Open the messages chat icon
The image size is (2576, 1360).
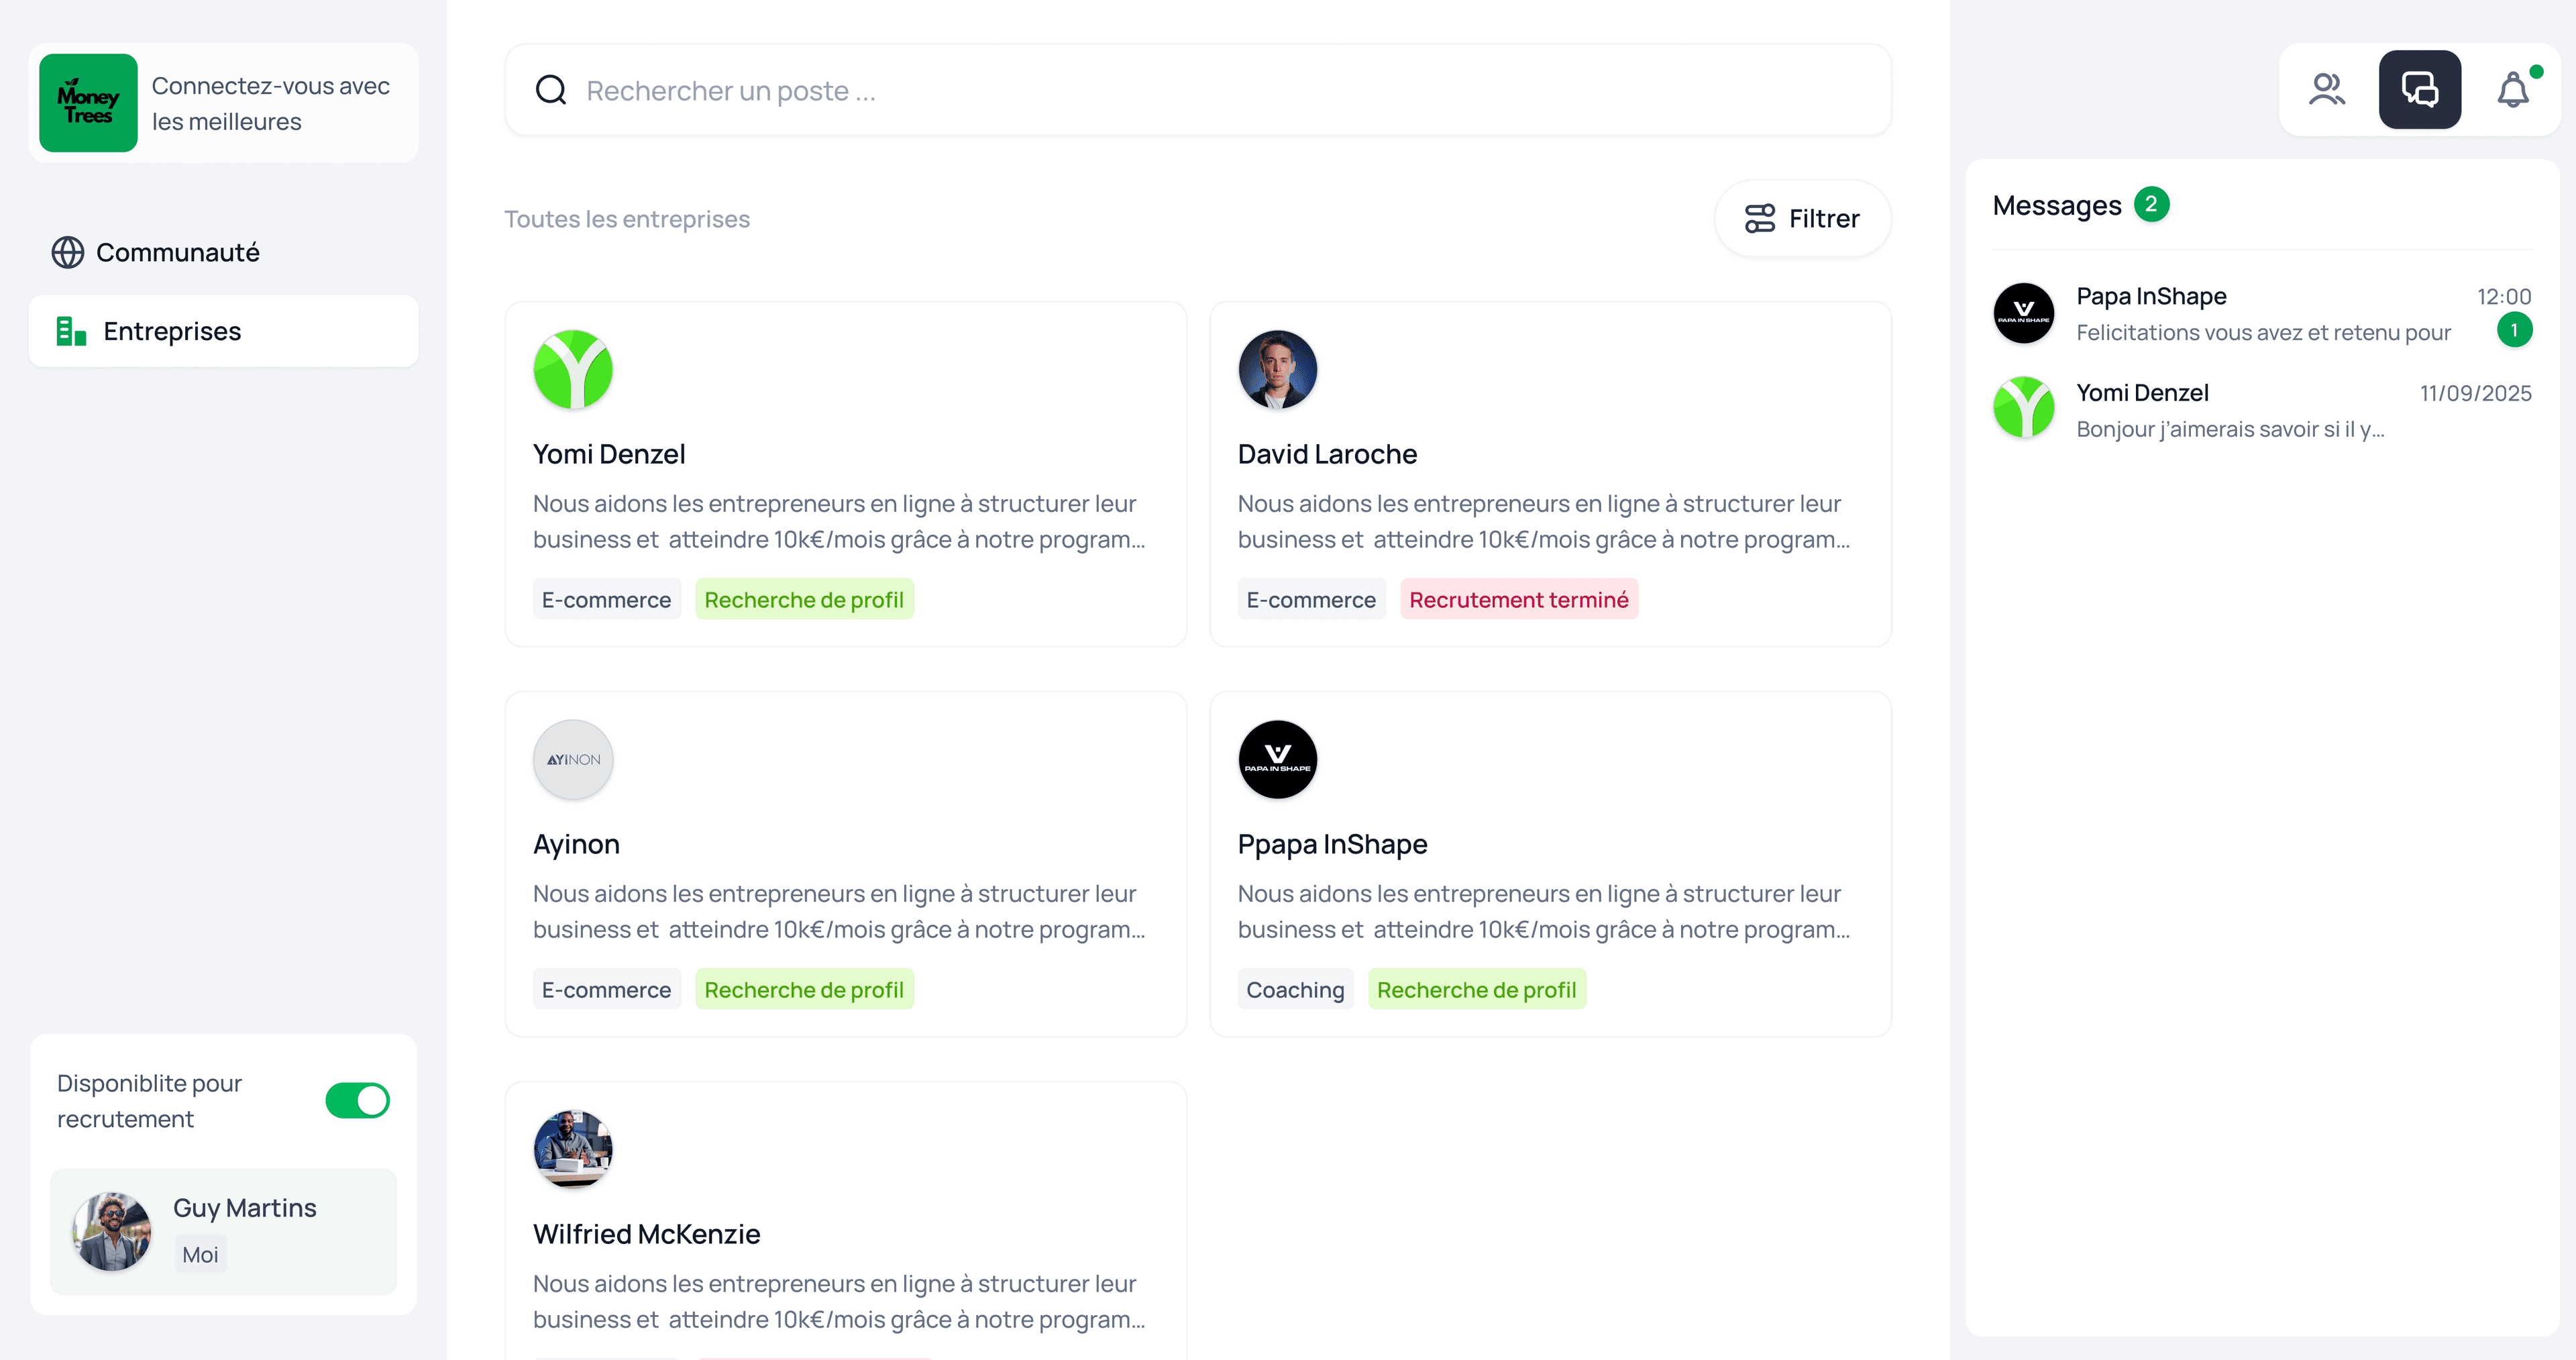tap(2419, 90)
